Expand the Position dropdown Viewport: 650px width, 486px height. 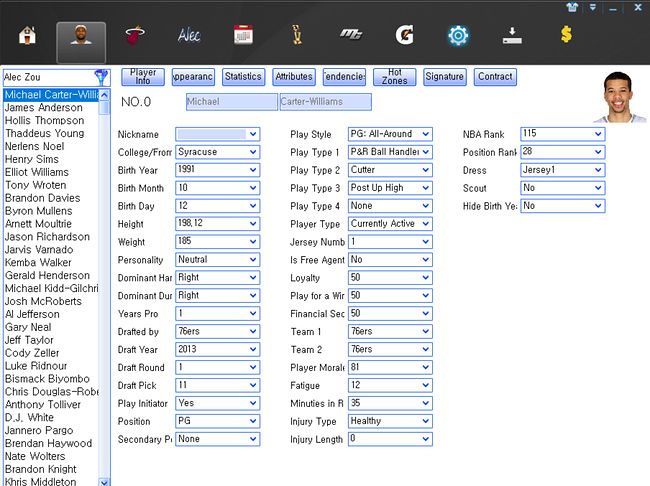(252, 421)
